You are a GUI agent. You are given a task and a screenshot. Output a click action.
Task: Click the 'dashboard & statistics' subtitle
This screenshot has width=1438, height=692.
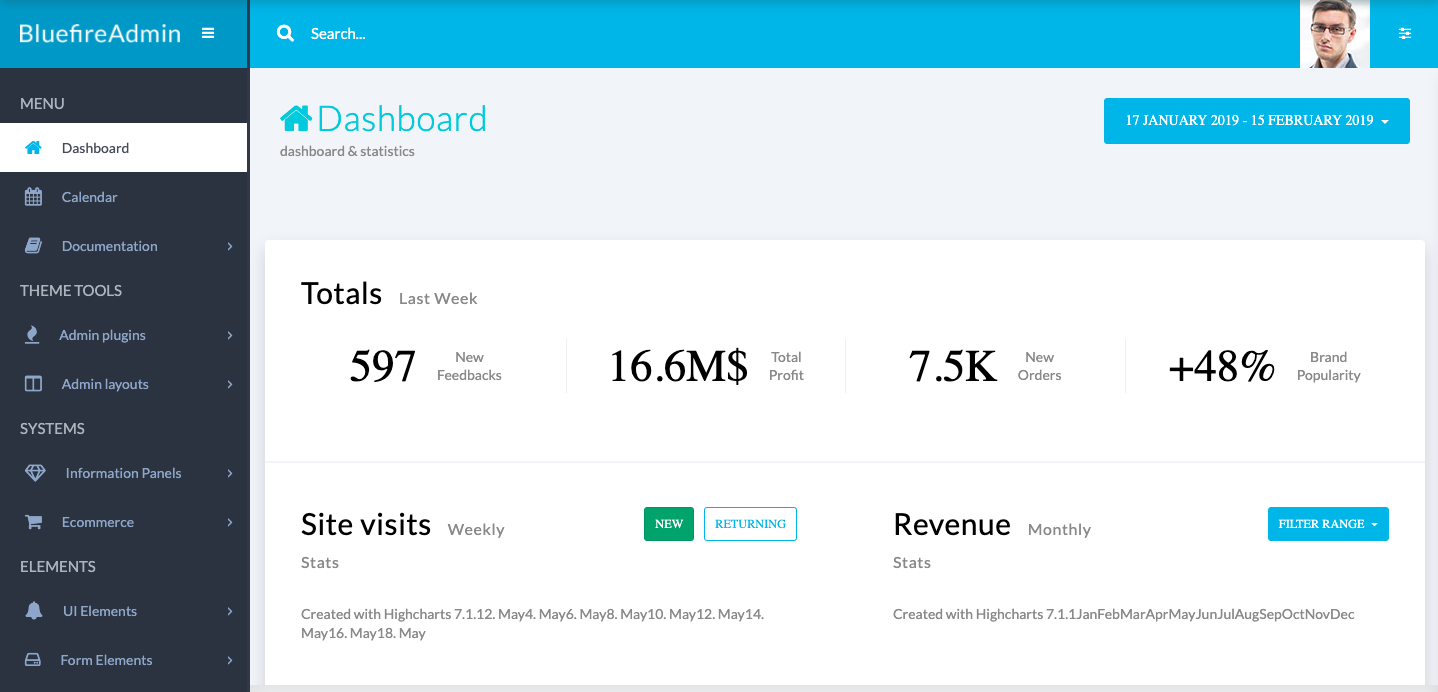coord(347,152)
